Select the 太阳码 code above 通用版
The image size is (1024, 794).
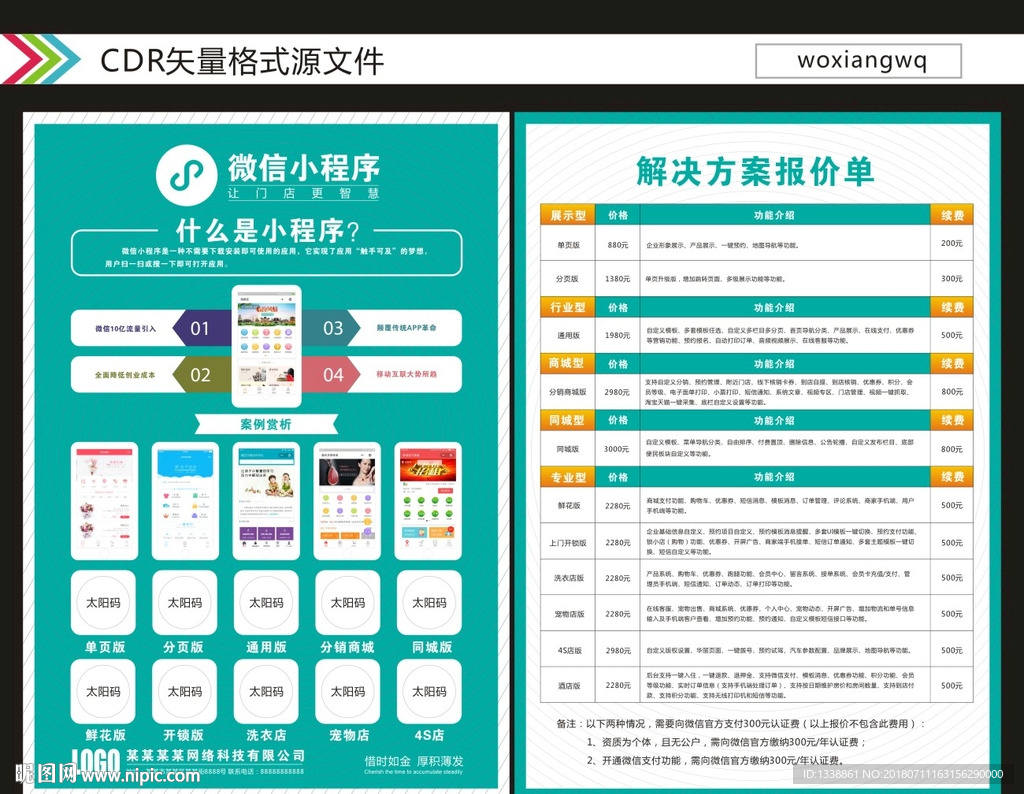(266, 603)
